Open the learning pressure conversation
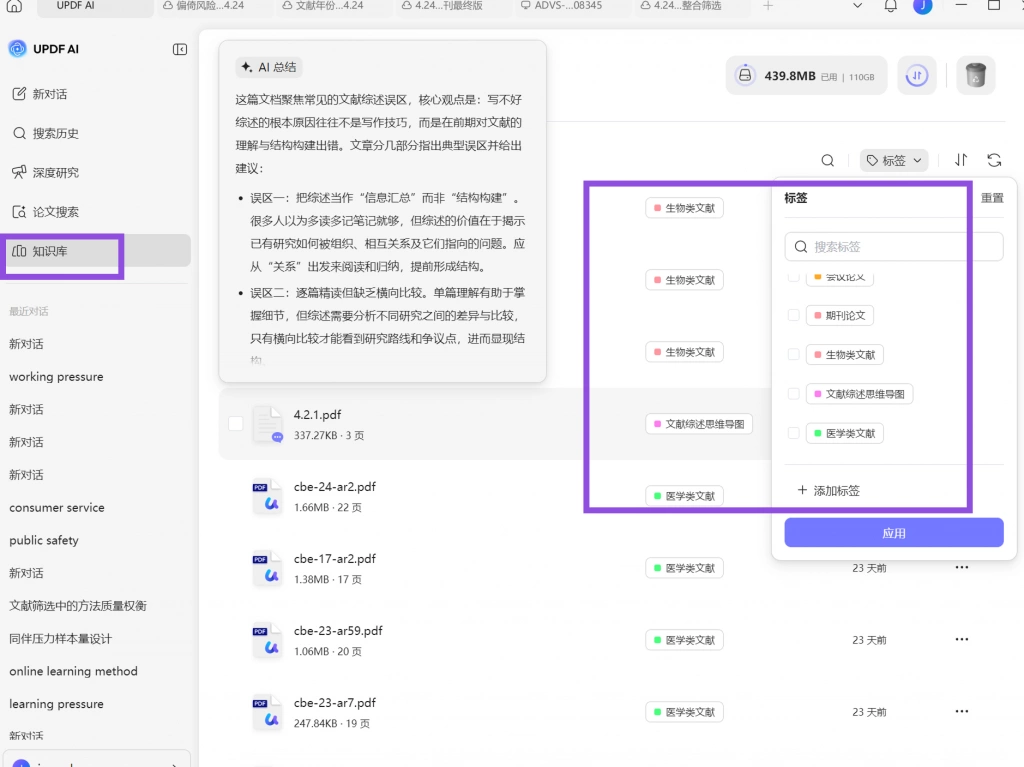 point(56,704)
